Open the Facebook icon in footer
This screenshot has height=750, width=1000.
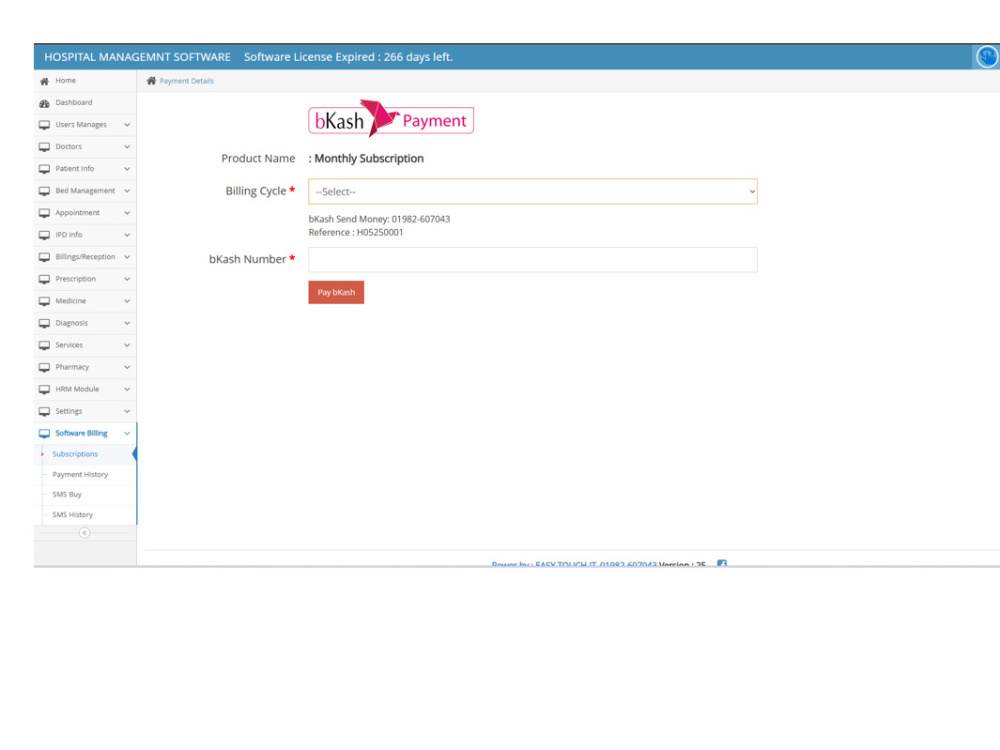[x=721, y=564]
